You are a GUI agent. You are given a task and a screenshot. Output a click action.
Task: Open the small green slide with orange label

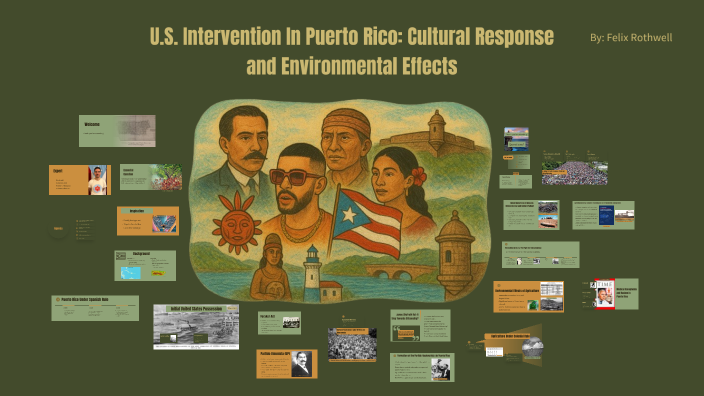point(517,162)
